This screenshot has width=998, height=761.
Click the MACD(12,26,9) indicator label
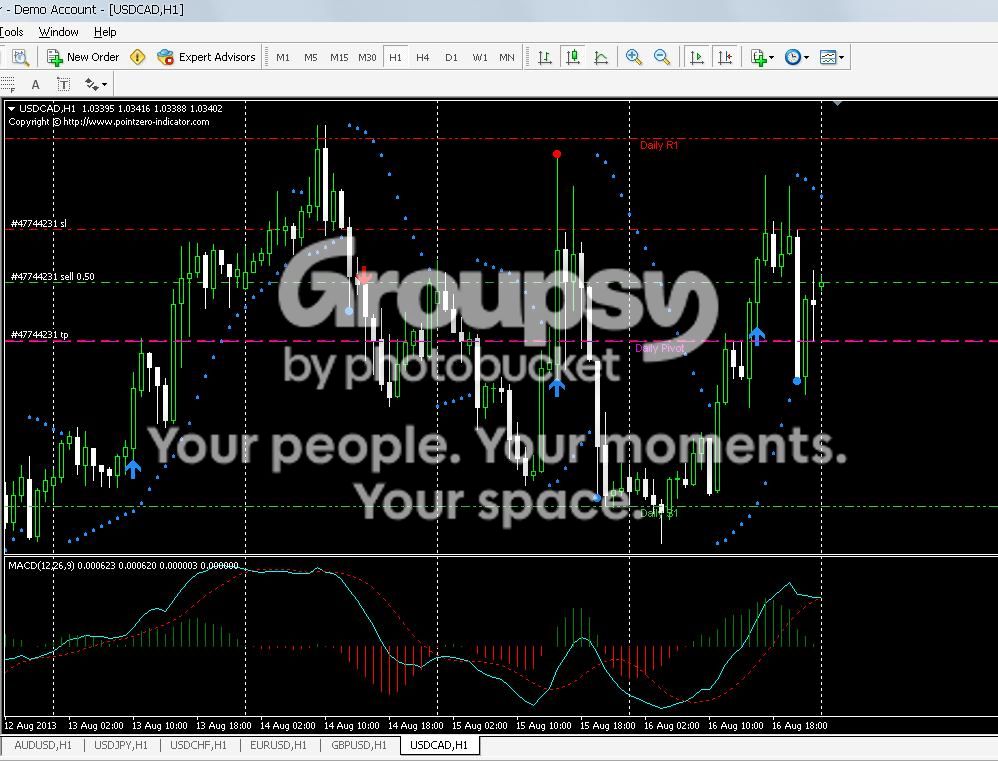coord(41,565)
